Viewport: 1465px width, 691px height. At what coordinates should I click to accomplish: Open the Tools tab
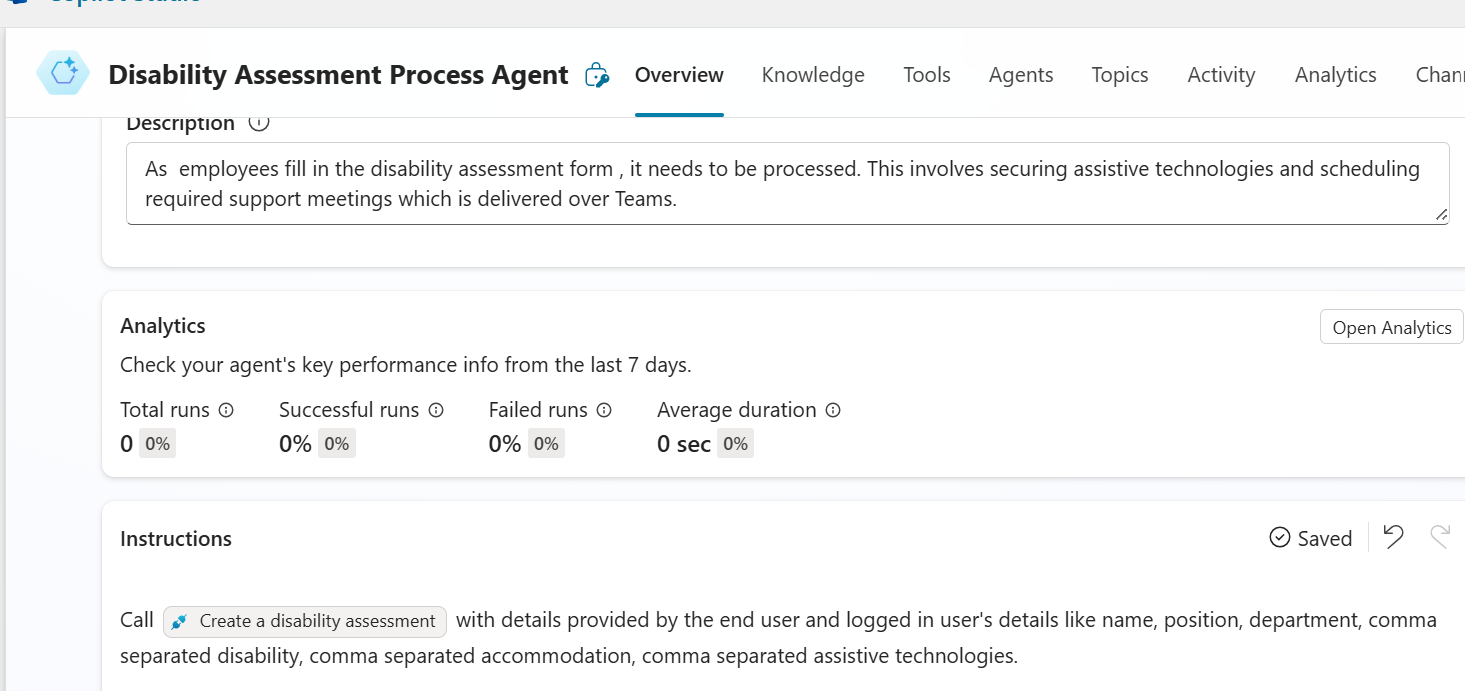pyautogui.click(x=927, y=75)
